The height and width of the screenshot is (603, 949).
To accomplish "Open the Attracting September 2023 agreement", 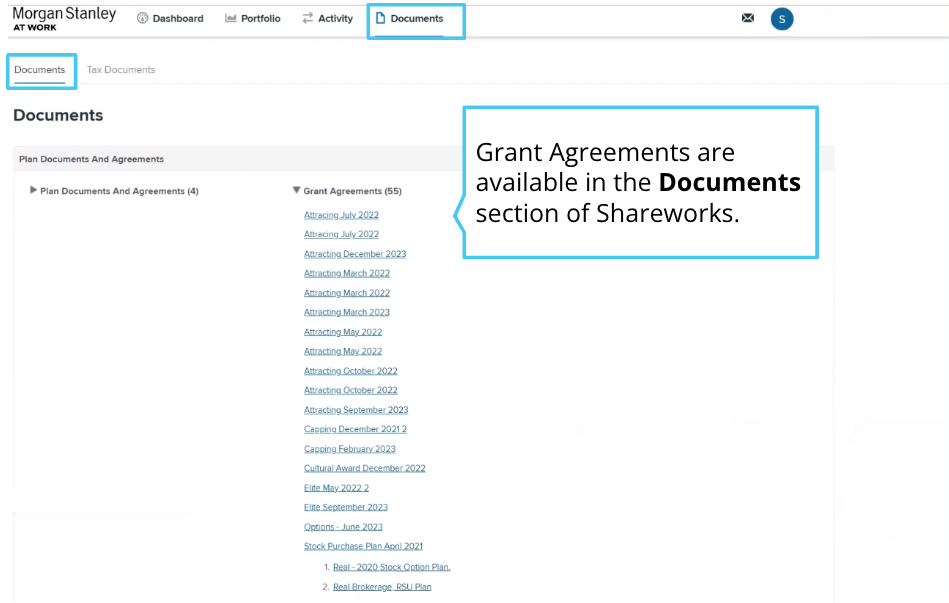I will pos(356,410).
